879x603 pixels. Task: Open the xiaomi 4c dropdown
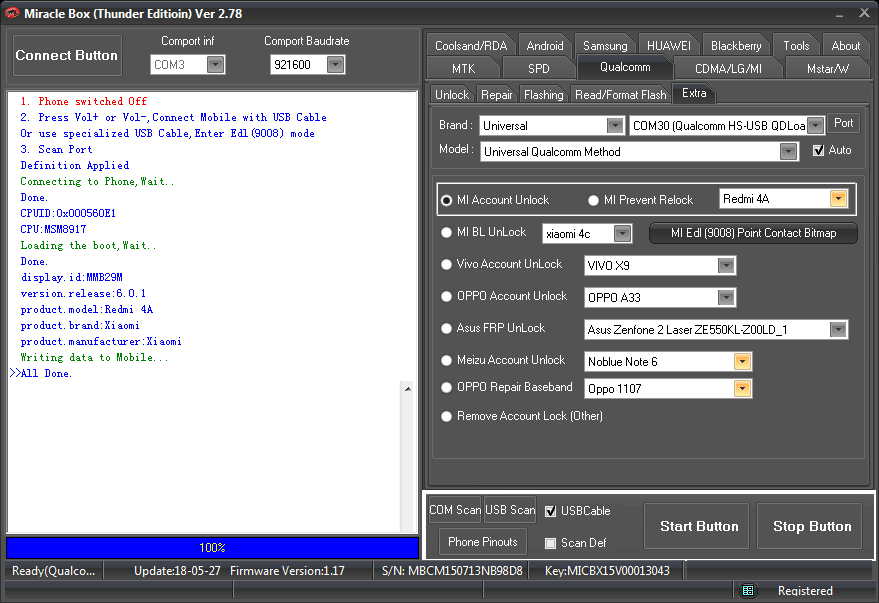622,233
